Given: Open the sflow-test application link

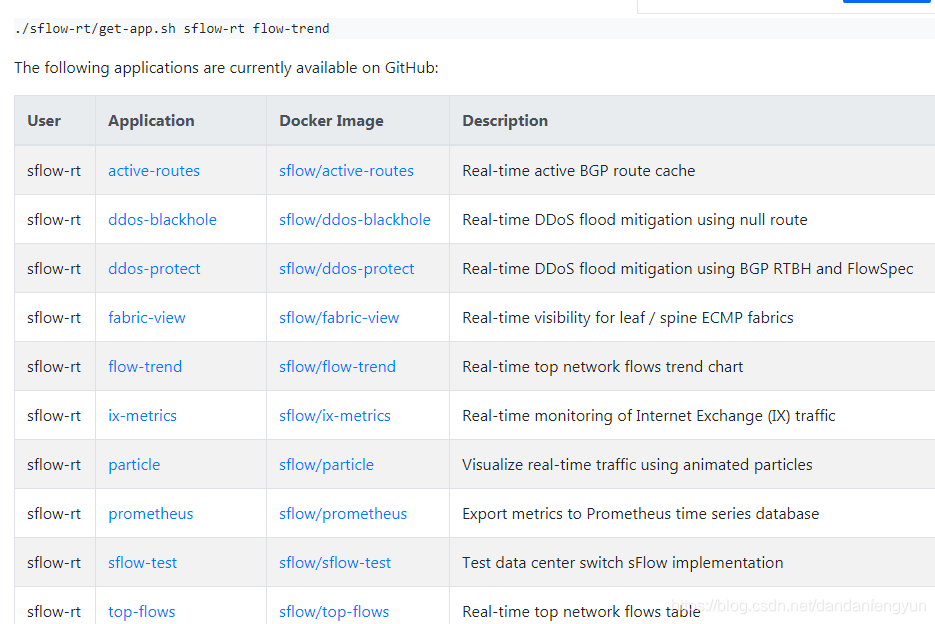Looking at the screenshot, I should click(x=142, y=562).
